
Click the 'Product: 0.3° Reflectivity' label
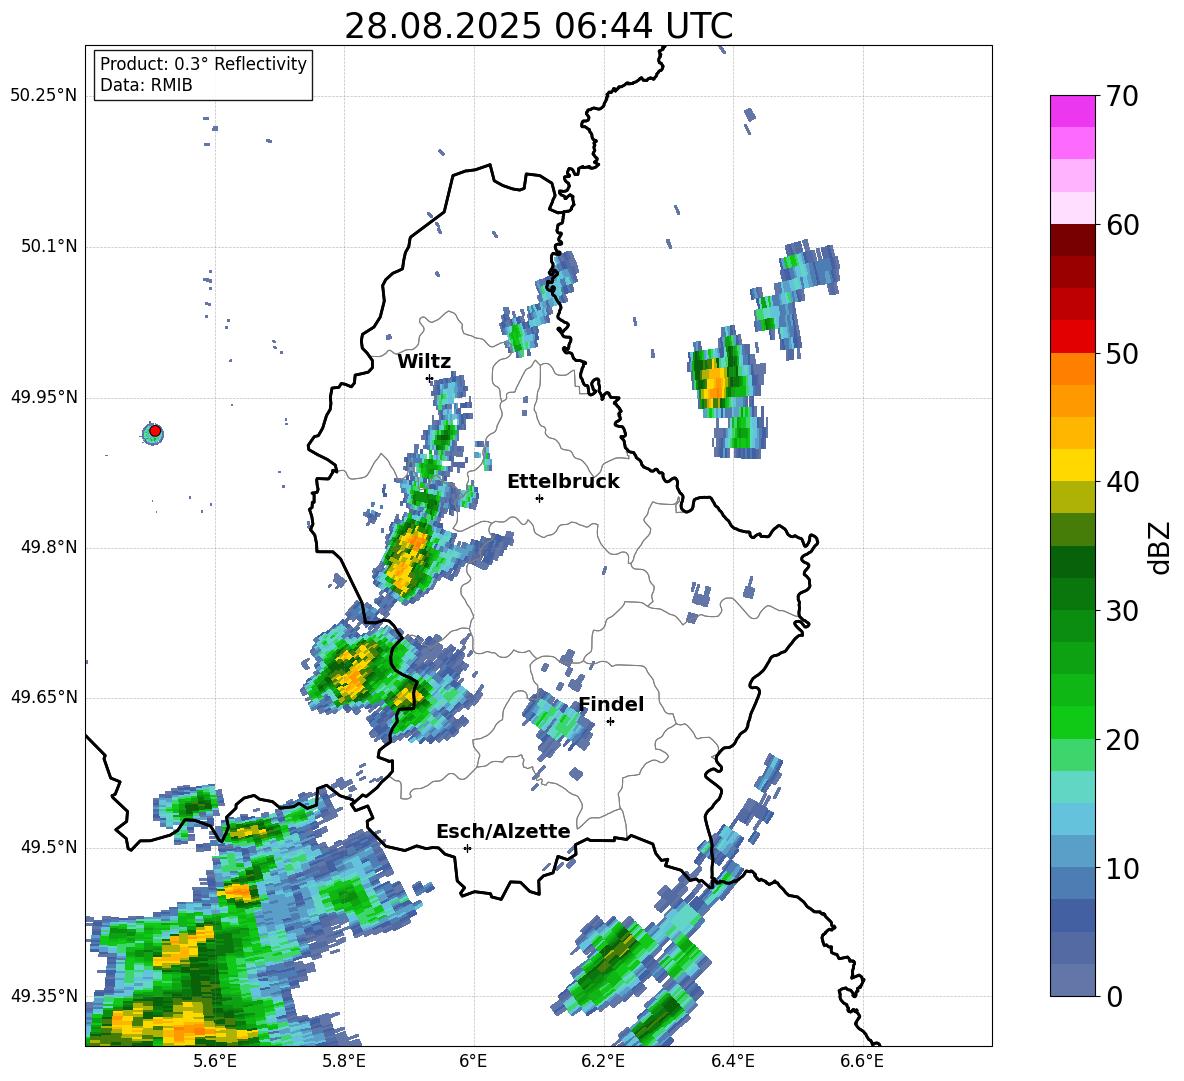pyautogui.click(x=203, y=64)
